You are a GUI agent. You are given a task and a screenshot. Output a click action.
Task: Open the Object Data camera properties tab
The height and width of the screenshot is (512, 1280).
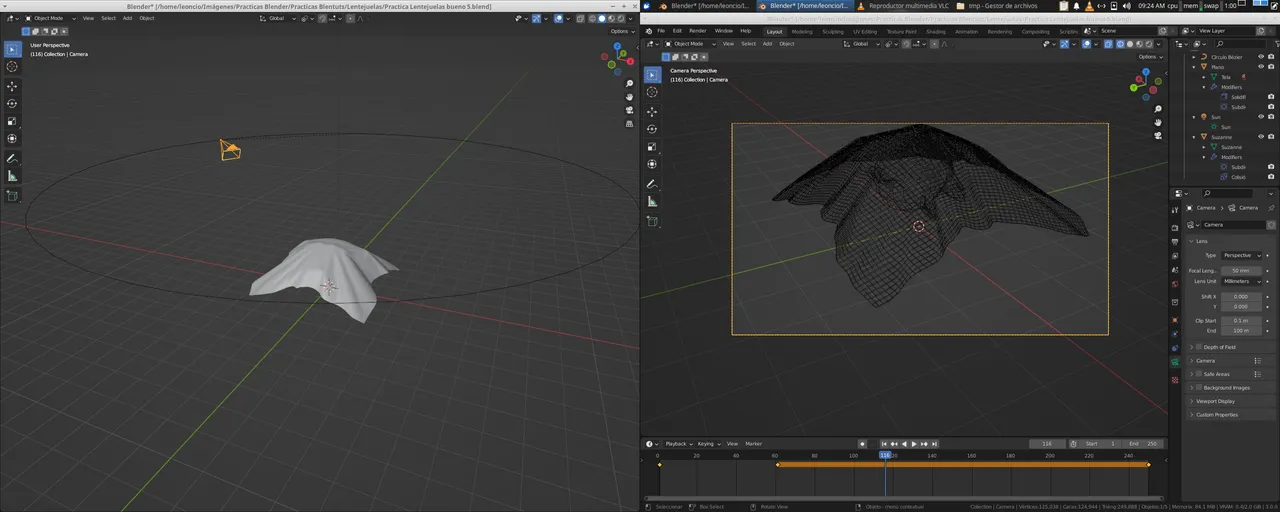[x=1175, y=361]
